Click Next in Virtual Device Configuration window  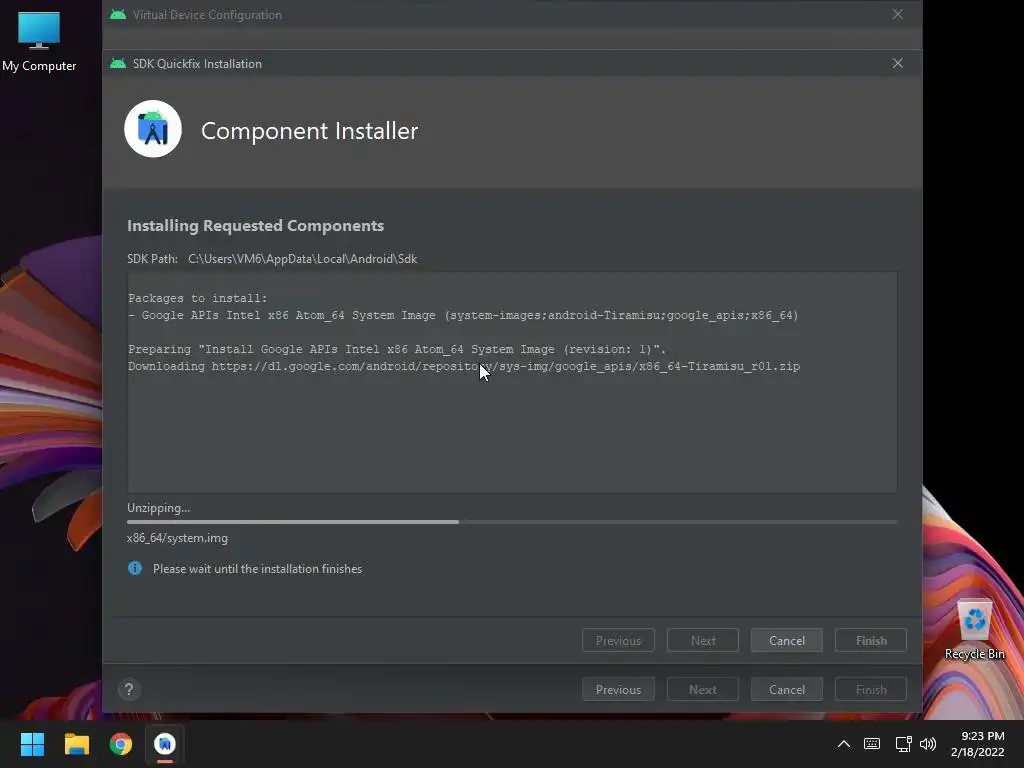pos(703,690)
